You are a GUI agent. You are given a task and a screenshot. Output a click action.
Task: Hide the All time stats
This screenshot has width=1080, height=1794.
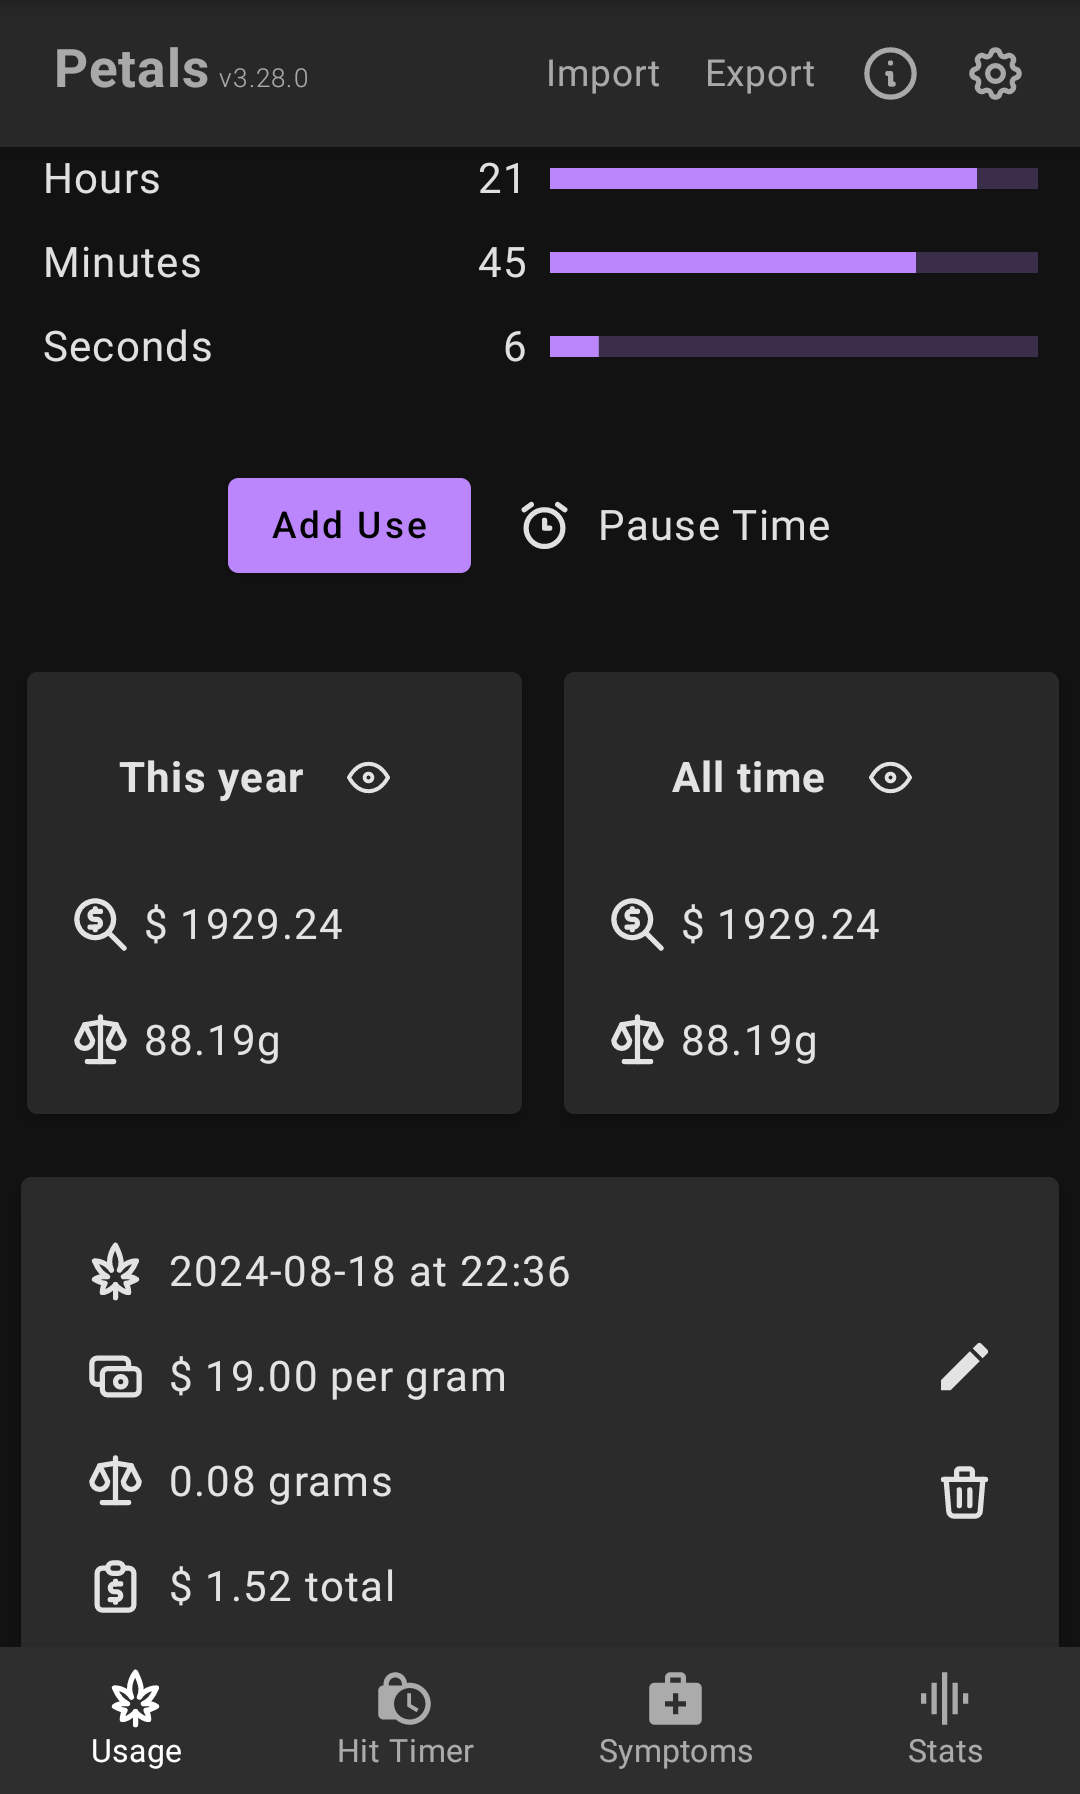coord(890,778)
